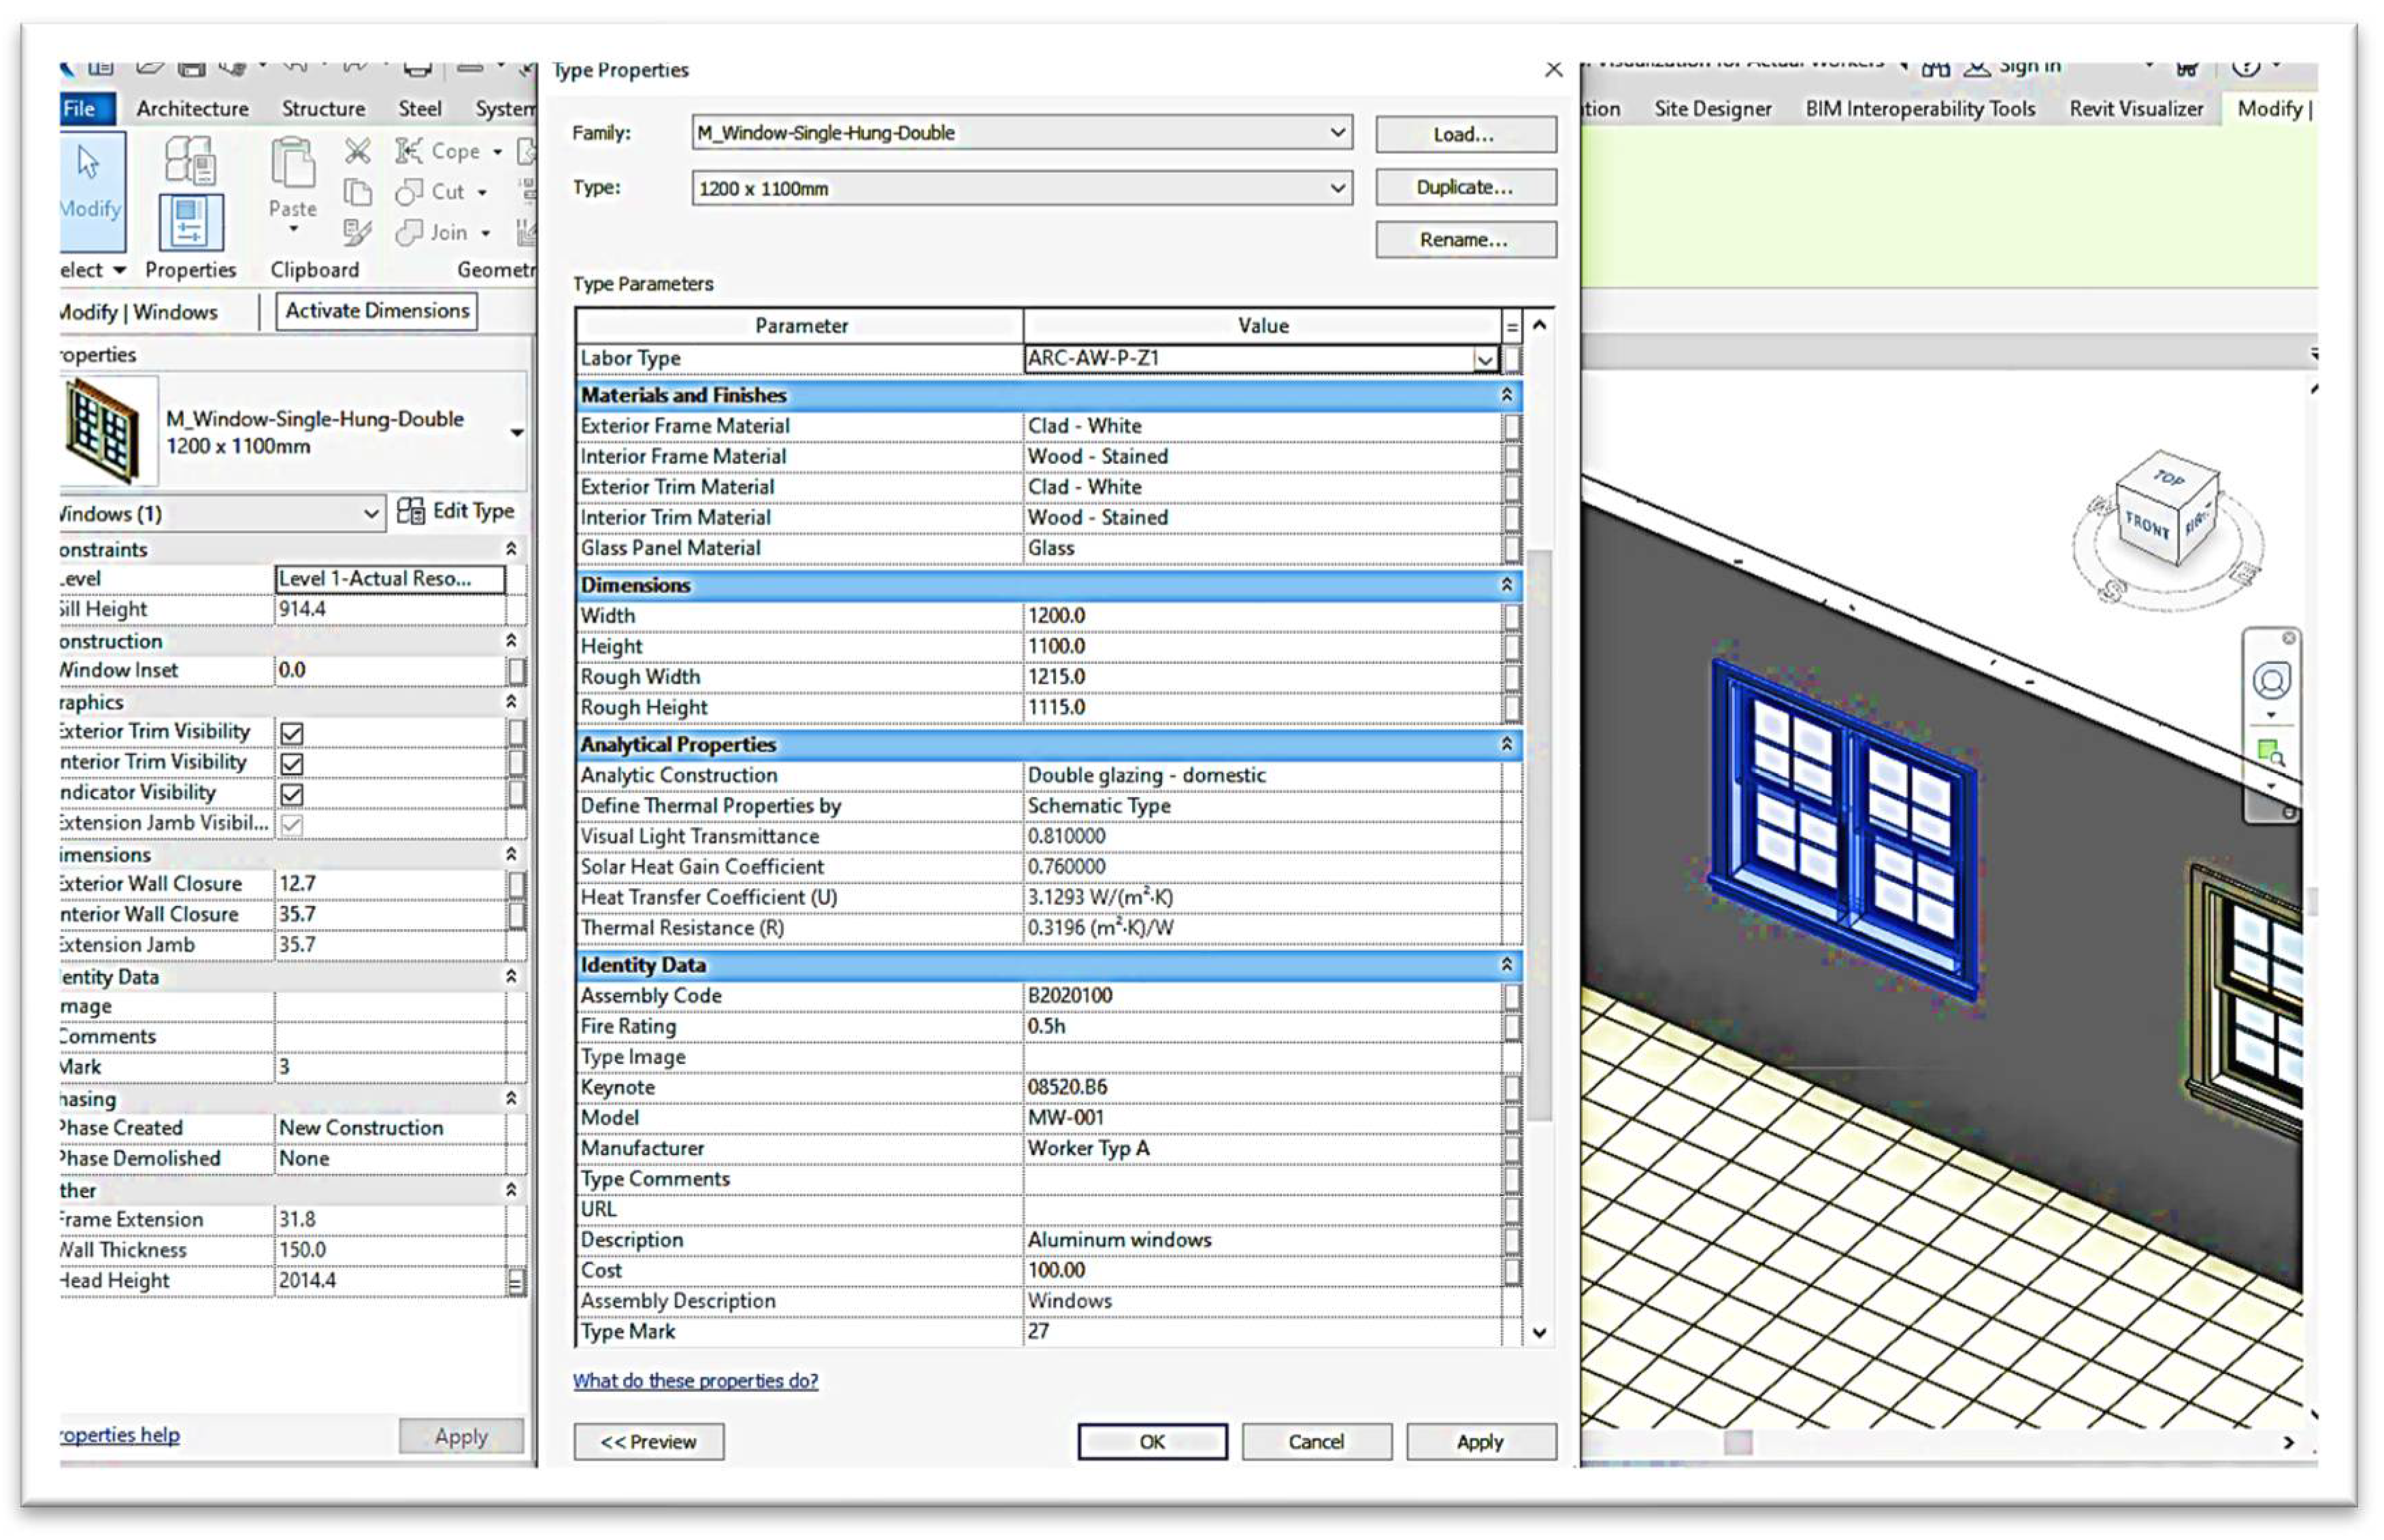The width and height of the screenshot is (2384, 1540).
Task: Click the Duplicate... button
Action: (x=1465, y=187)
